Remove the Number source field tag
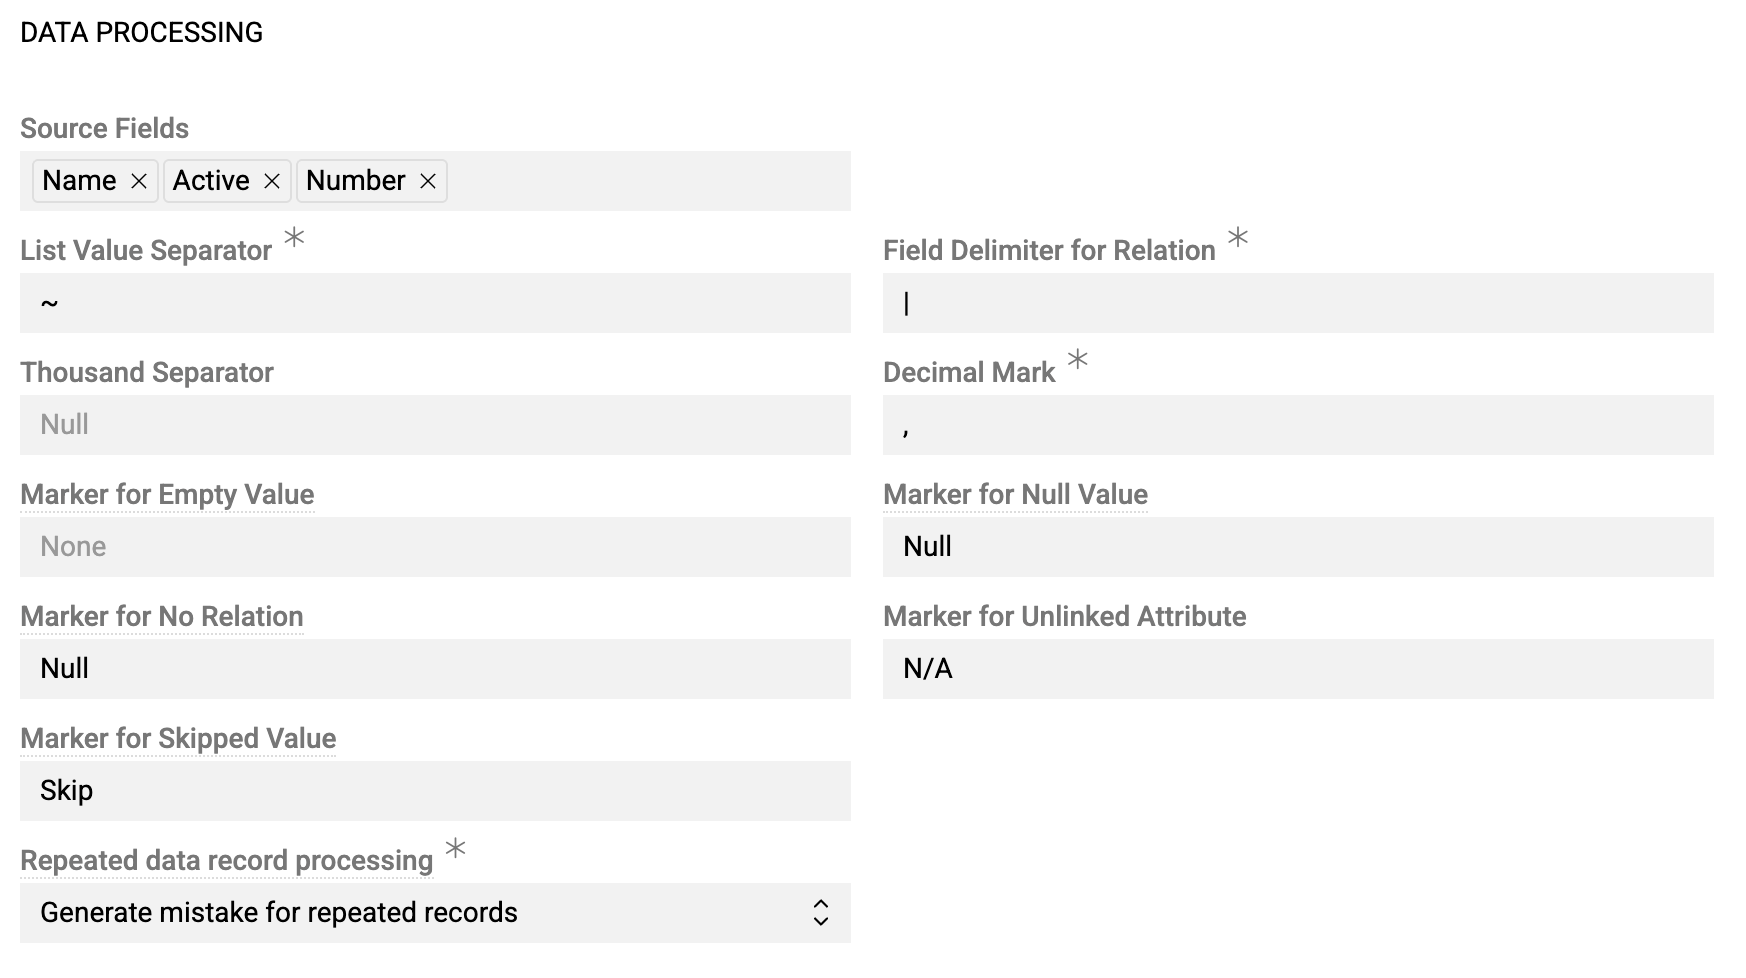Viewport: 1746px width, 978px height. click(x=428, y=181)
